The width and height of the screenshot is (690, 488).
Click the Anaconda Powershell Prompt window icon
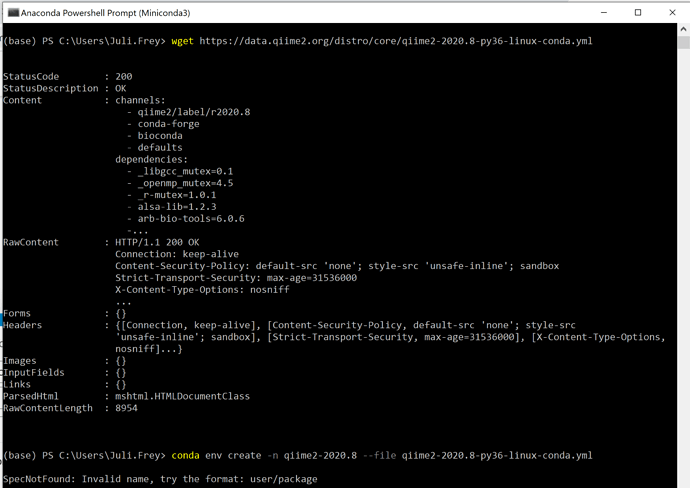coord(13,13)
